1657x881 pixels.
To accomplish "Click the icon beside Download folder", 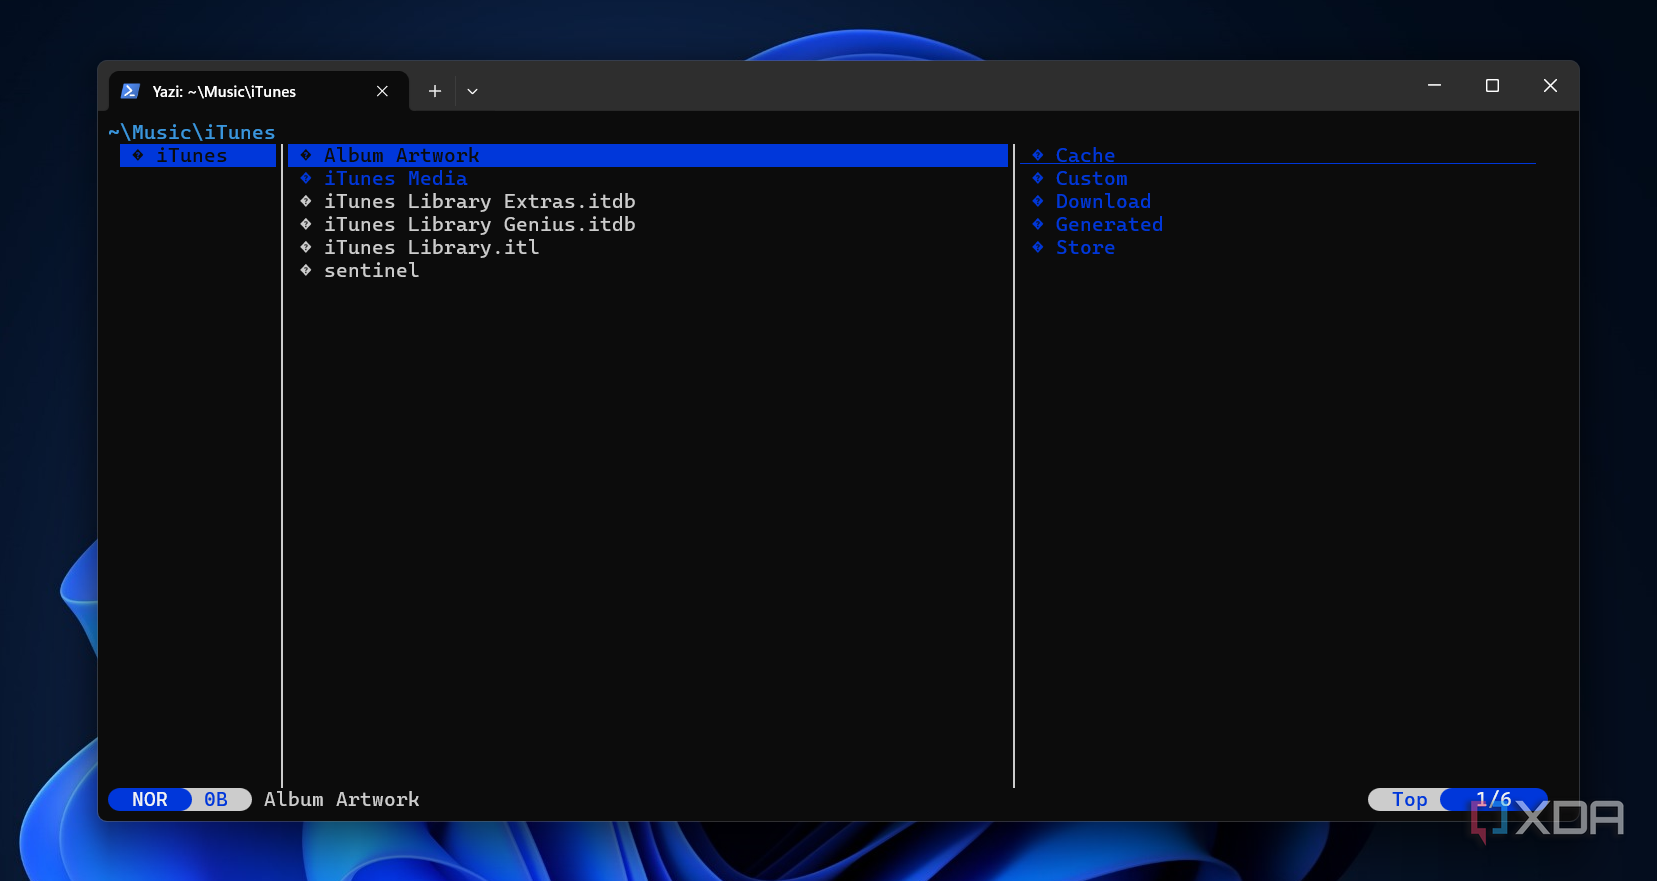I will click(1038, 201).
